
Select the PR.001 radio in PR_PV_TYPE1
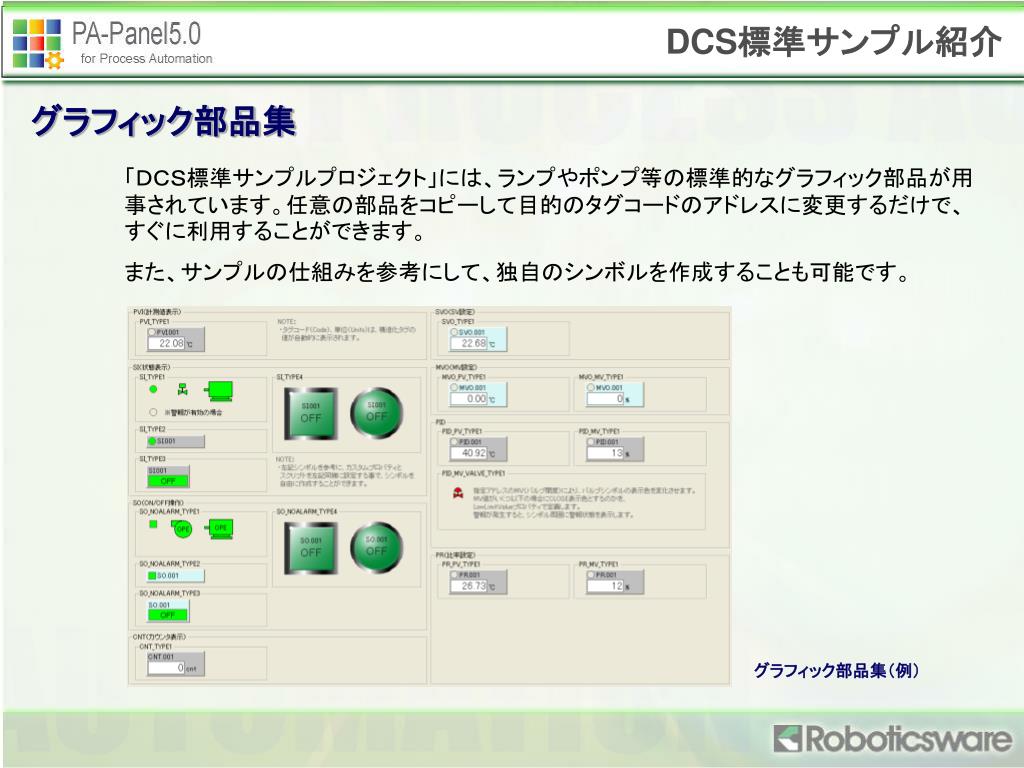pyautogui.click(x=455, y=575)
